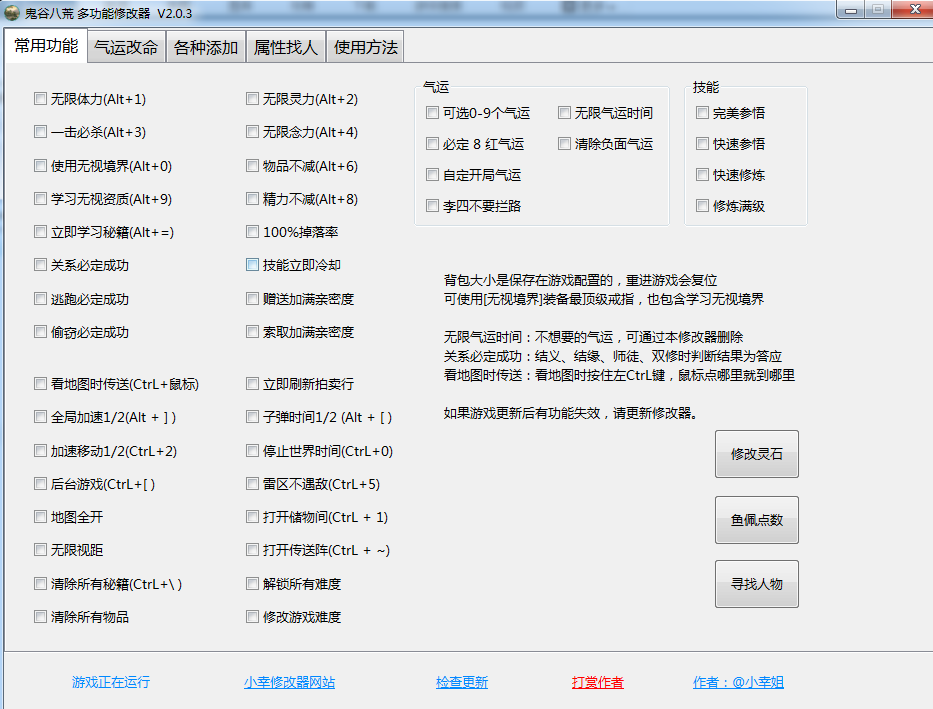Toggle 一击必杀(Alt+3) checkbox

(40, 132)
